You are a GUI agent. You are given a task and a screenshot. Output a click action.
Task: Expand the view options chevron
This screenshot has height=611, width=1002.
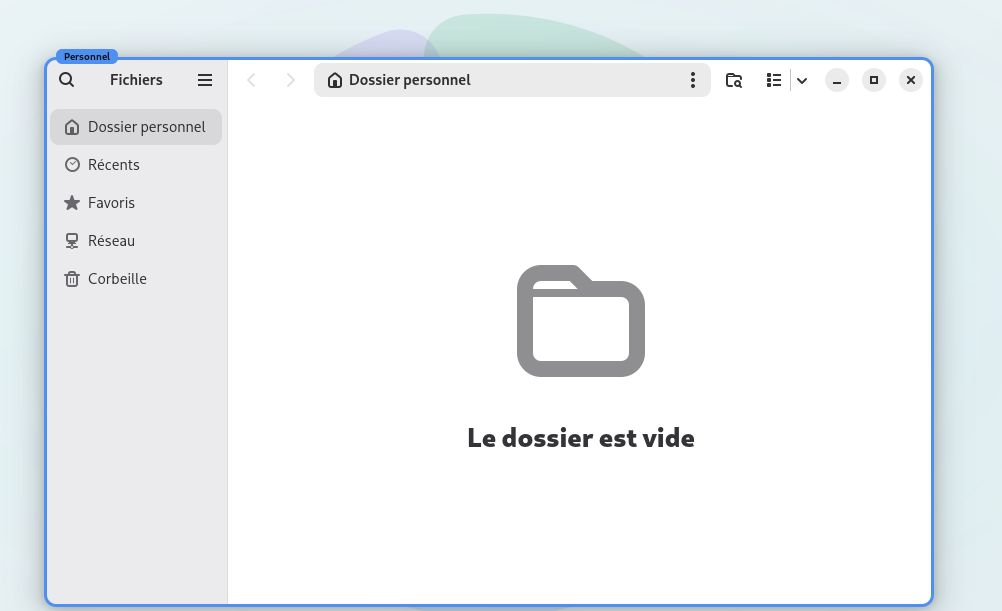[x=802, y=80]
